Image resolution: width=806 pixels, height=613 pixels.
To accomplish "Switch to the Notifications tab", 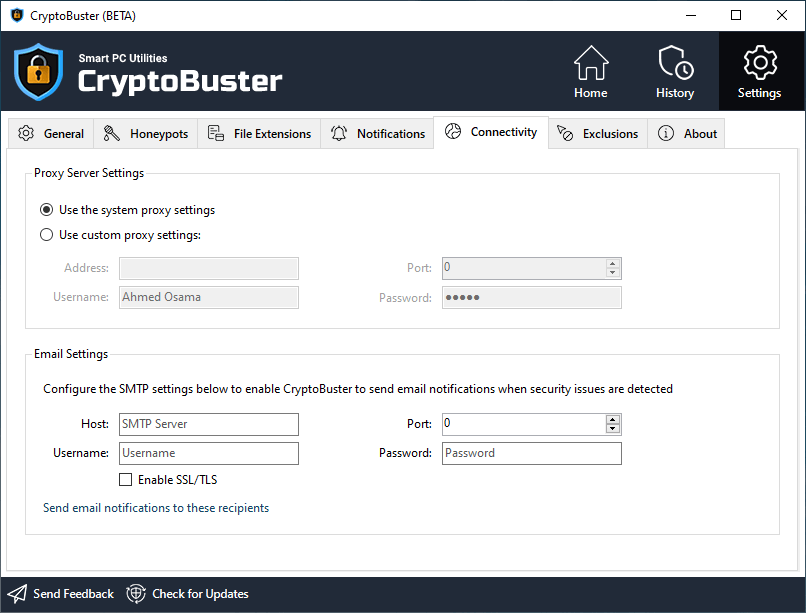I will coord(378,134).
